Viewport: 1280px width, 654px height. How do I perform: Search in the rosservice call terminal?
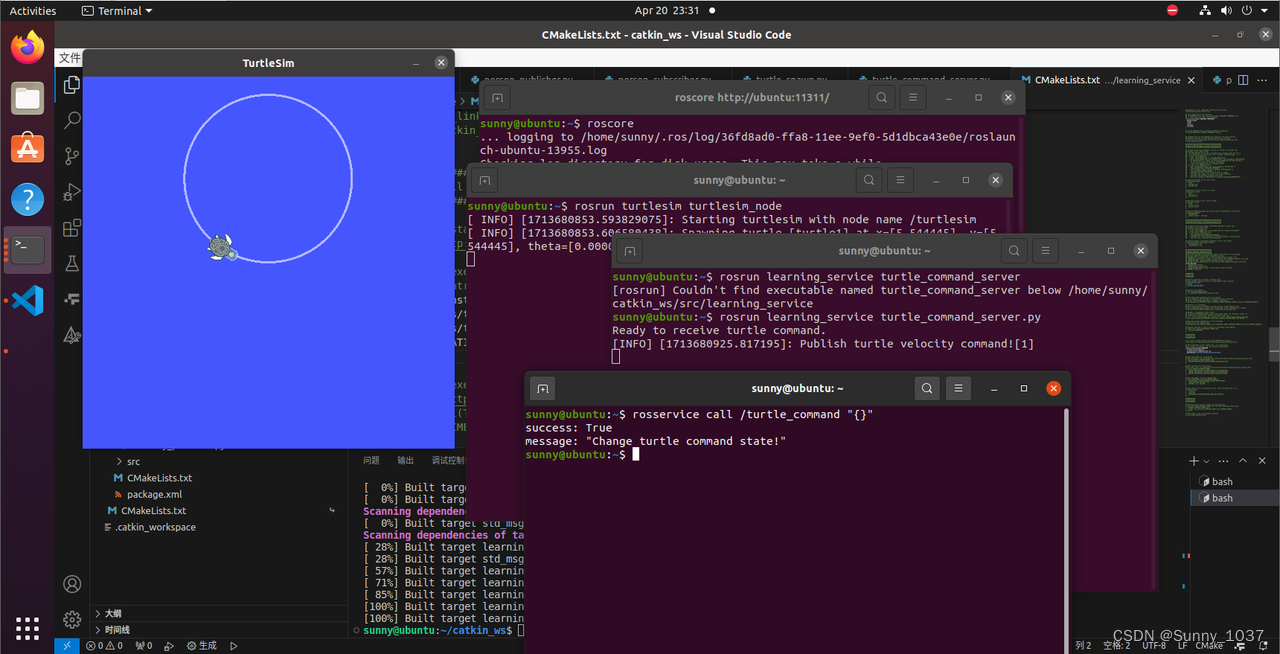click(927, 388)
